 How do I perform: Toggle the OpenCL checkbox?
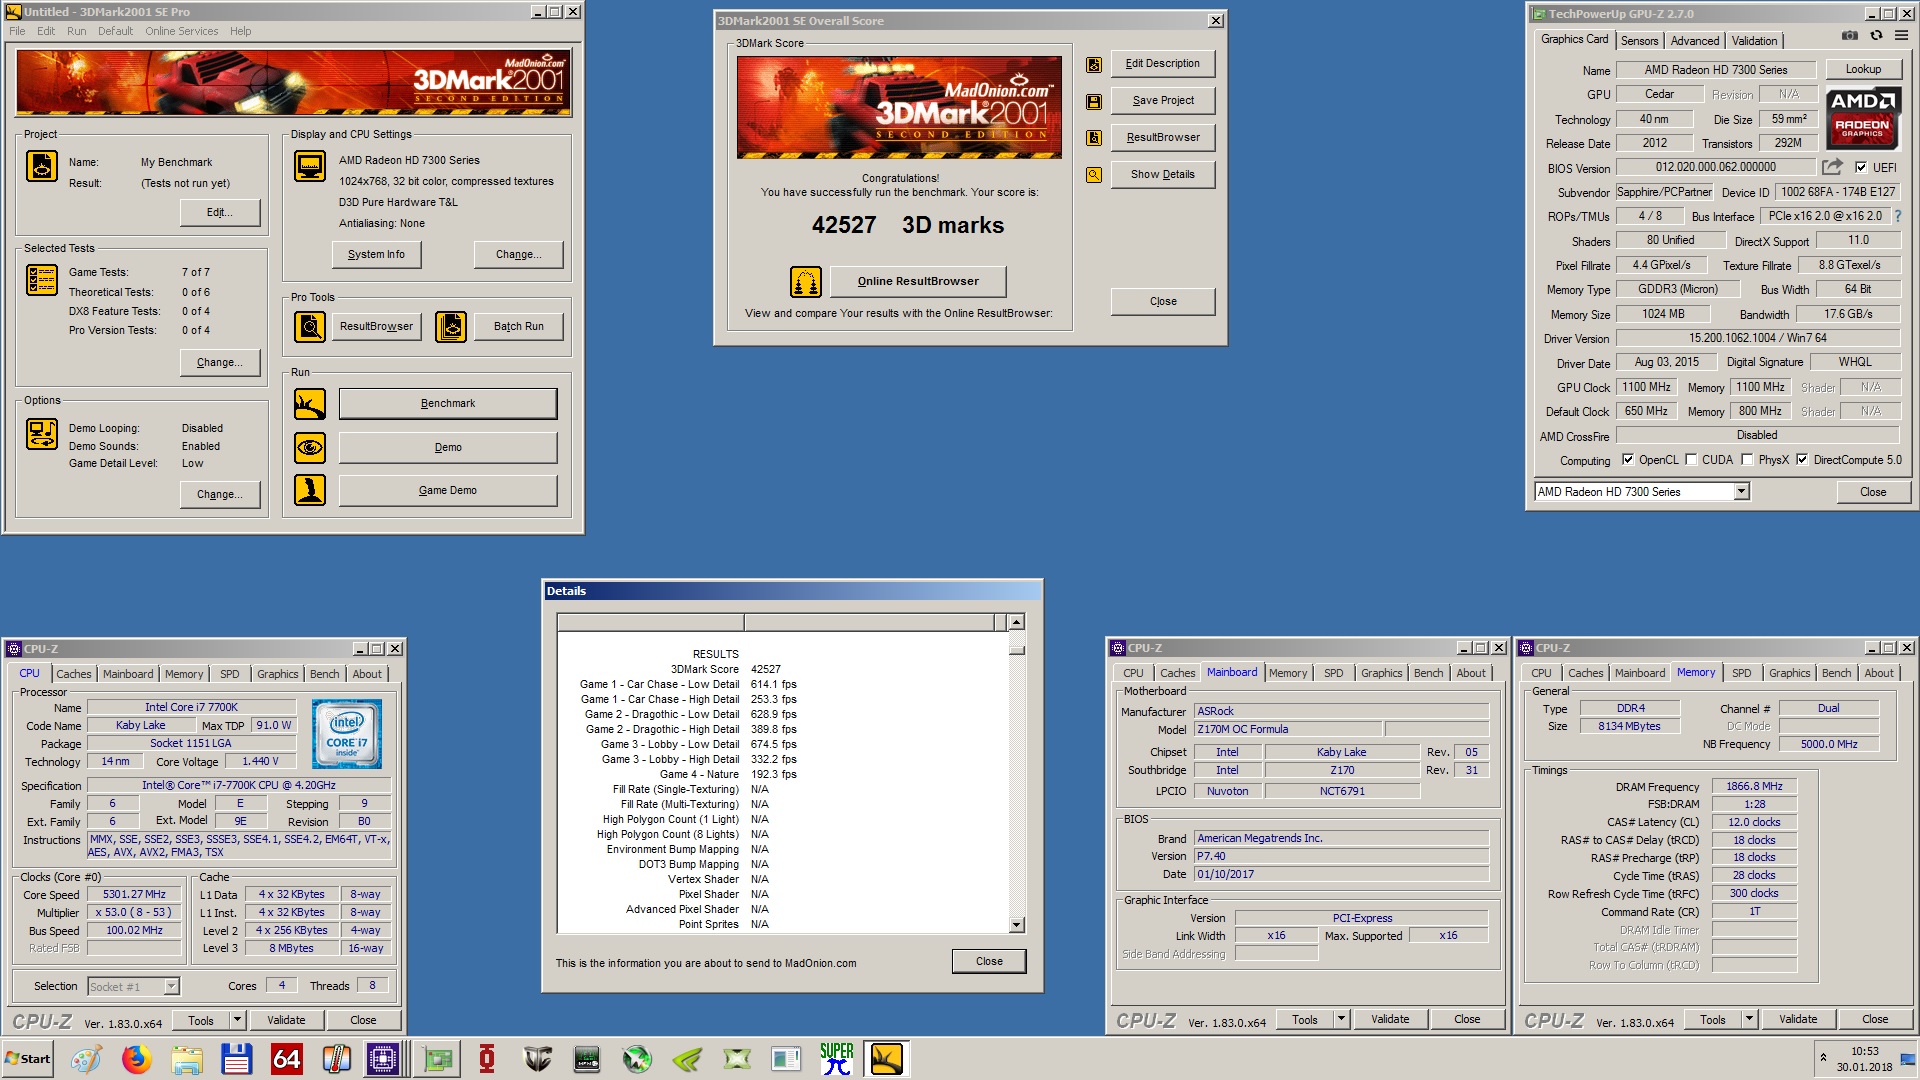1628,460
